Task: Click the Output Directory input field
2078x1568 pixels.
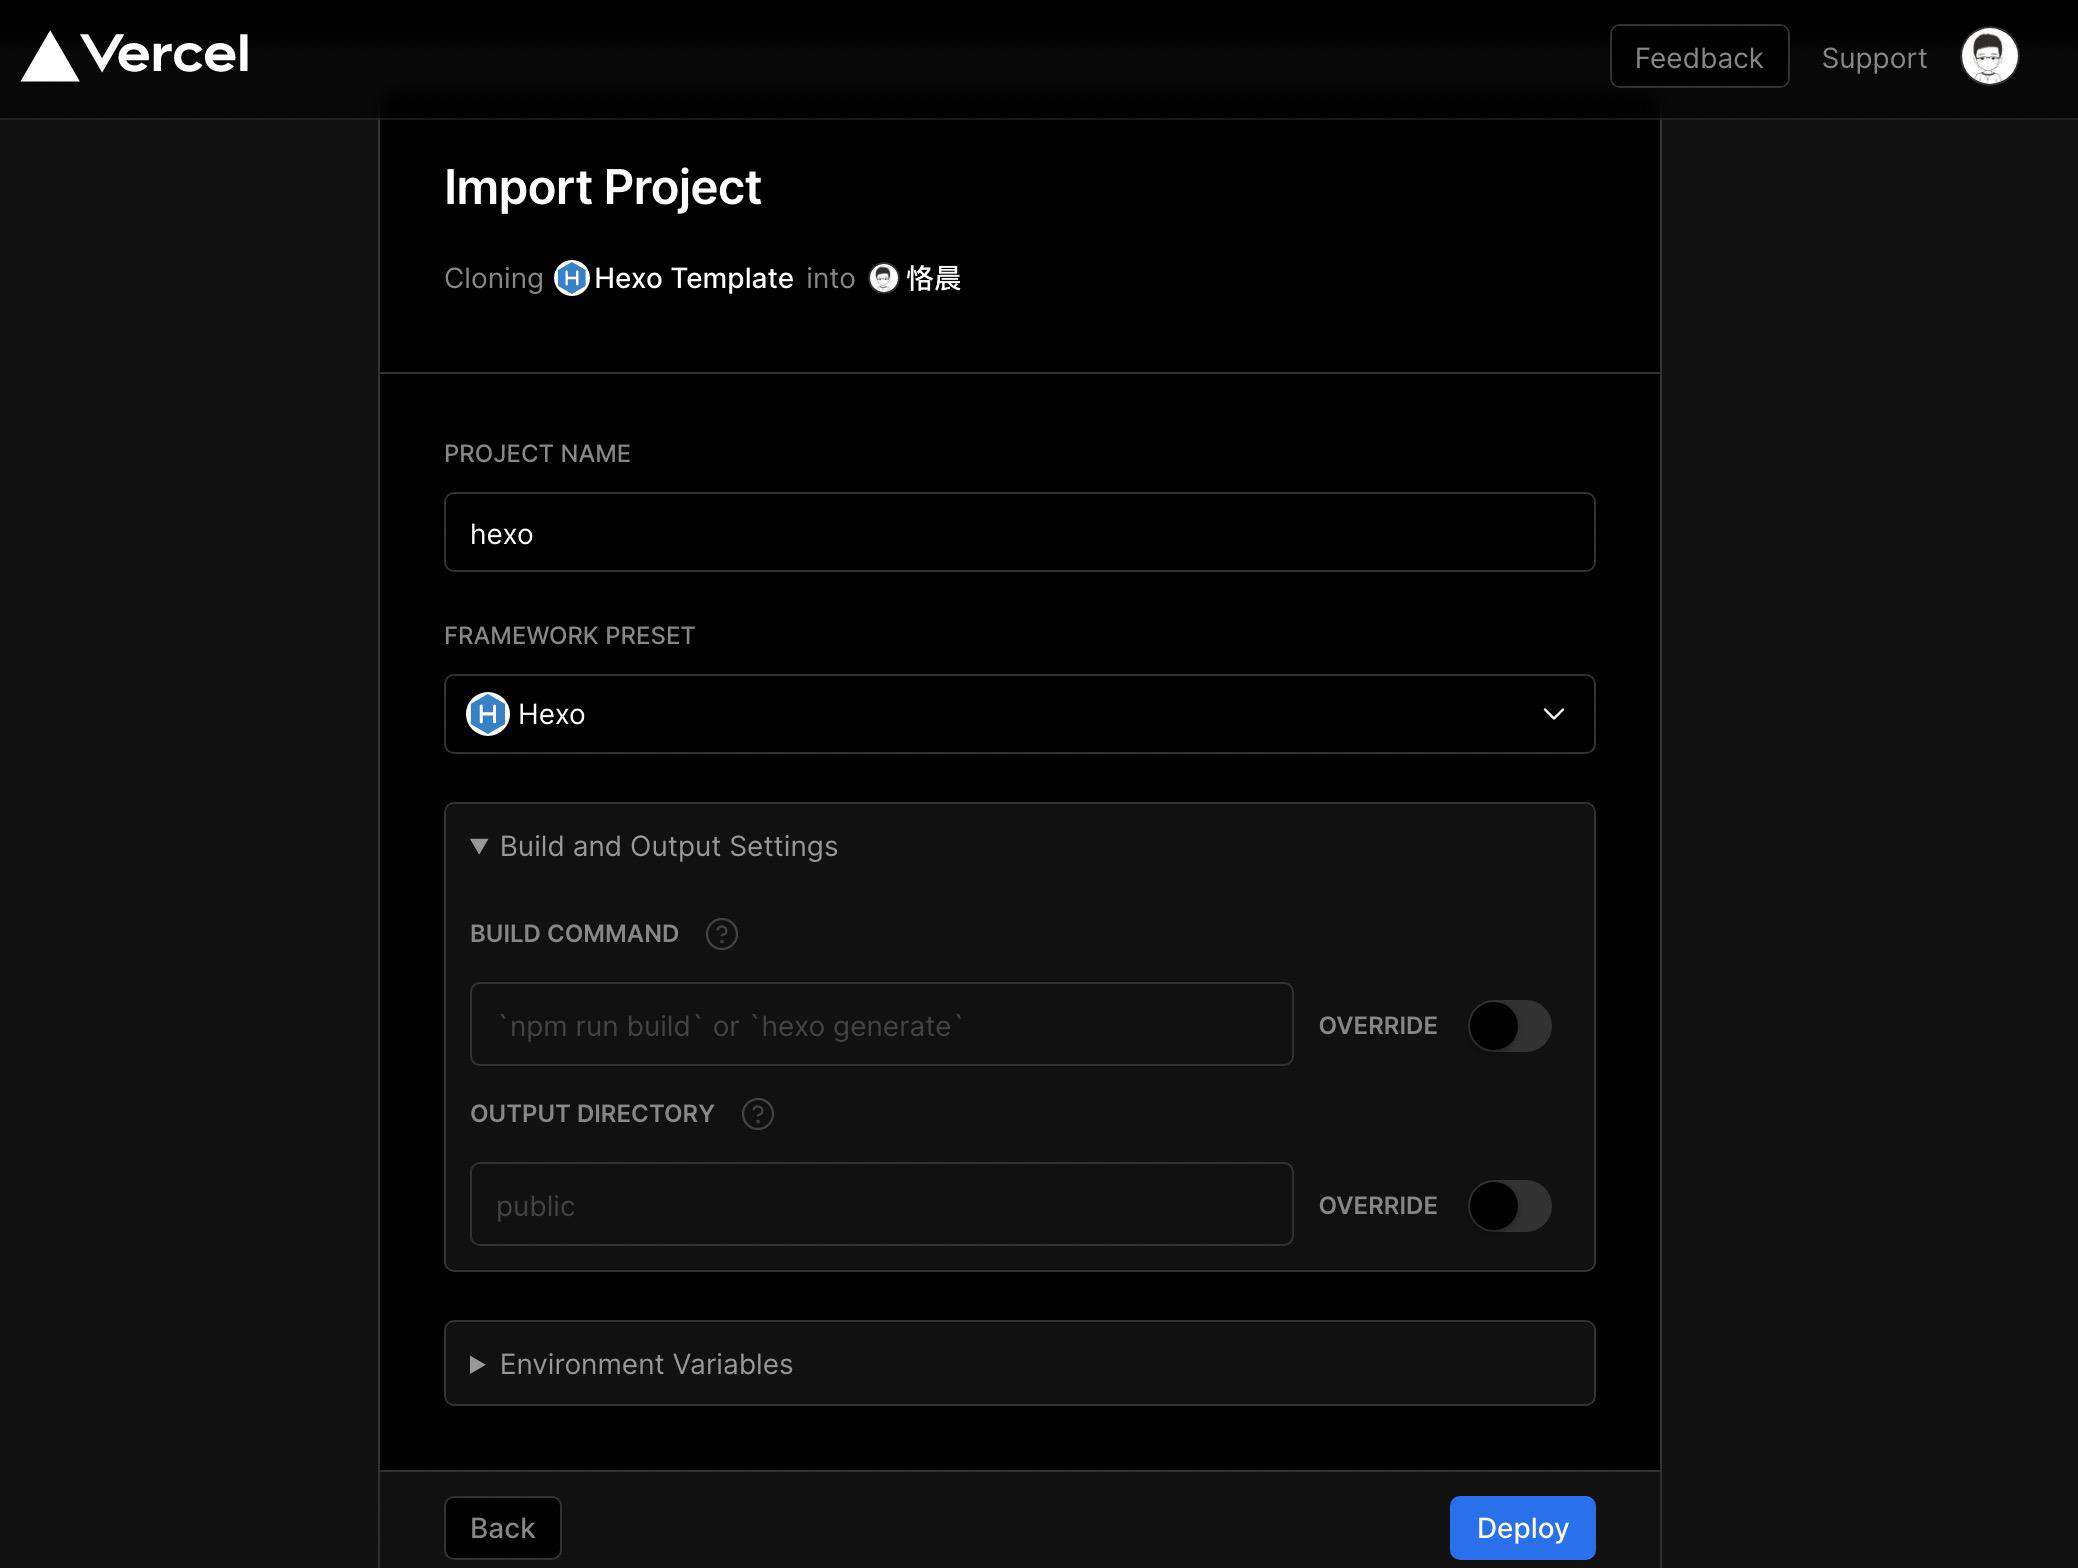Action: pyautogui.click(x=881, y=1204)
